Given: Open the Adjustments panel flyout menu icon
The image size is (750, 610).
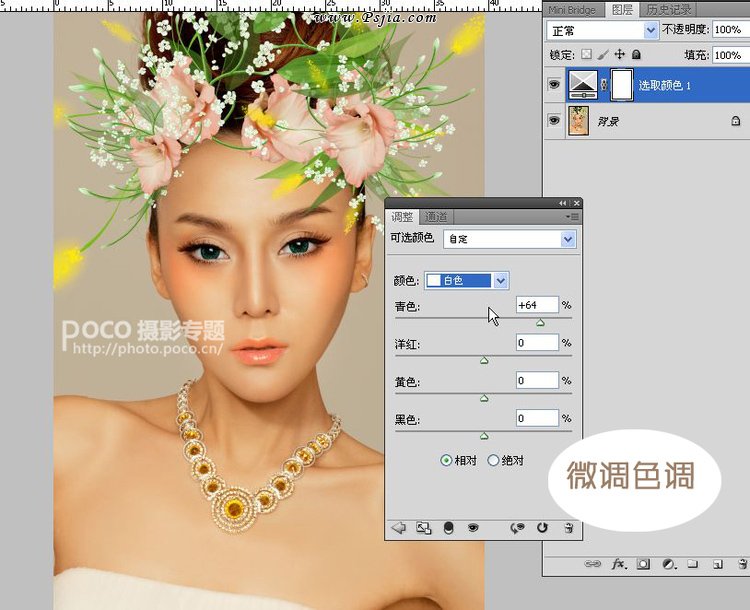Looking at the screenshot, I should coord(572,217).
